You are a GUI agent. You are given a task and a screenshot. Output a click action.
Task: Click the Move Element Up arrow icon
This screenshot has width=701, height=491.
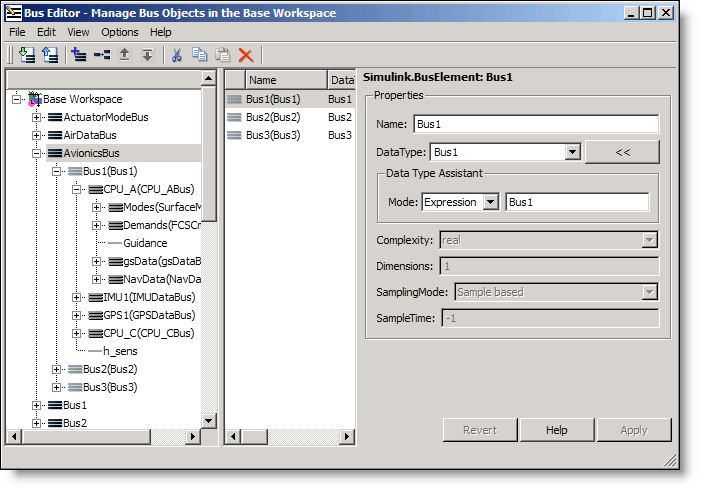point(125,56)
